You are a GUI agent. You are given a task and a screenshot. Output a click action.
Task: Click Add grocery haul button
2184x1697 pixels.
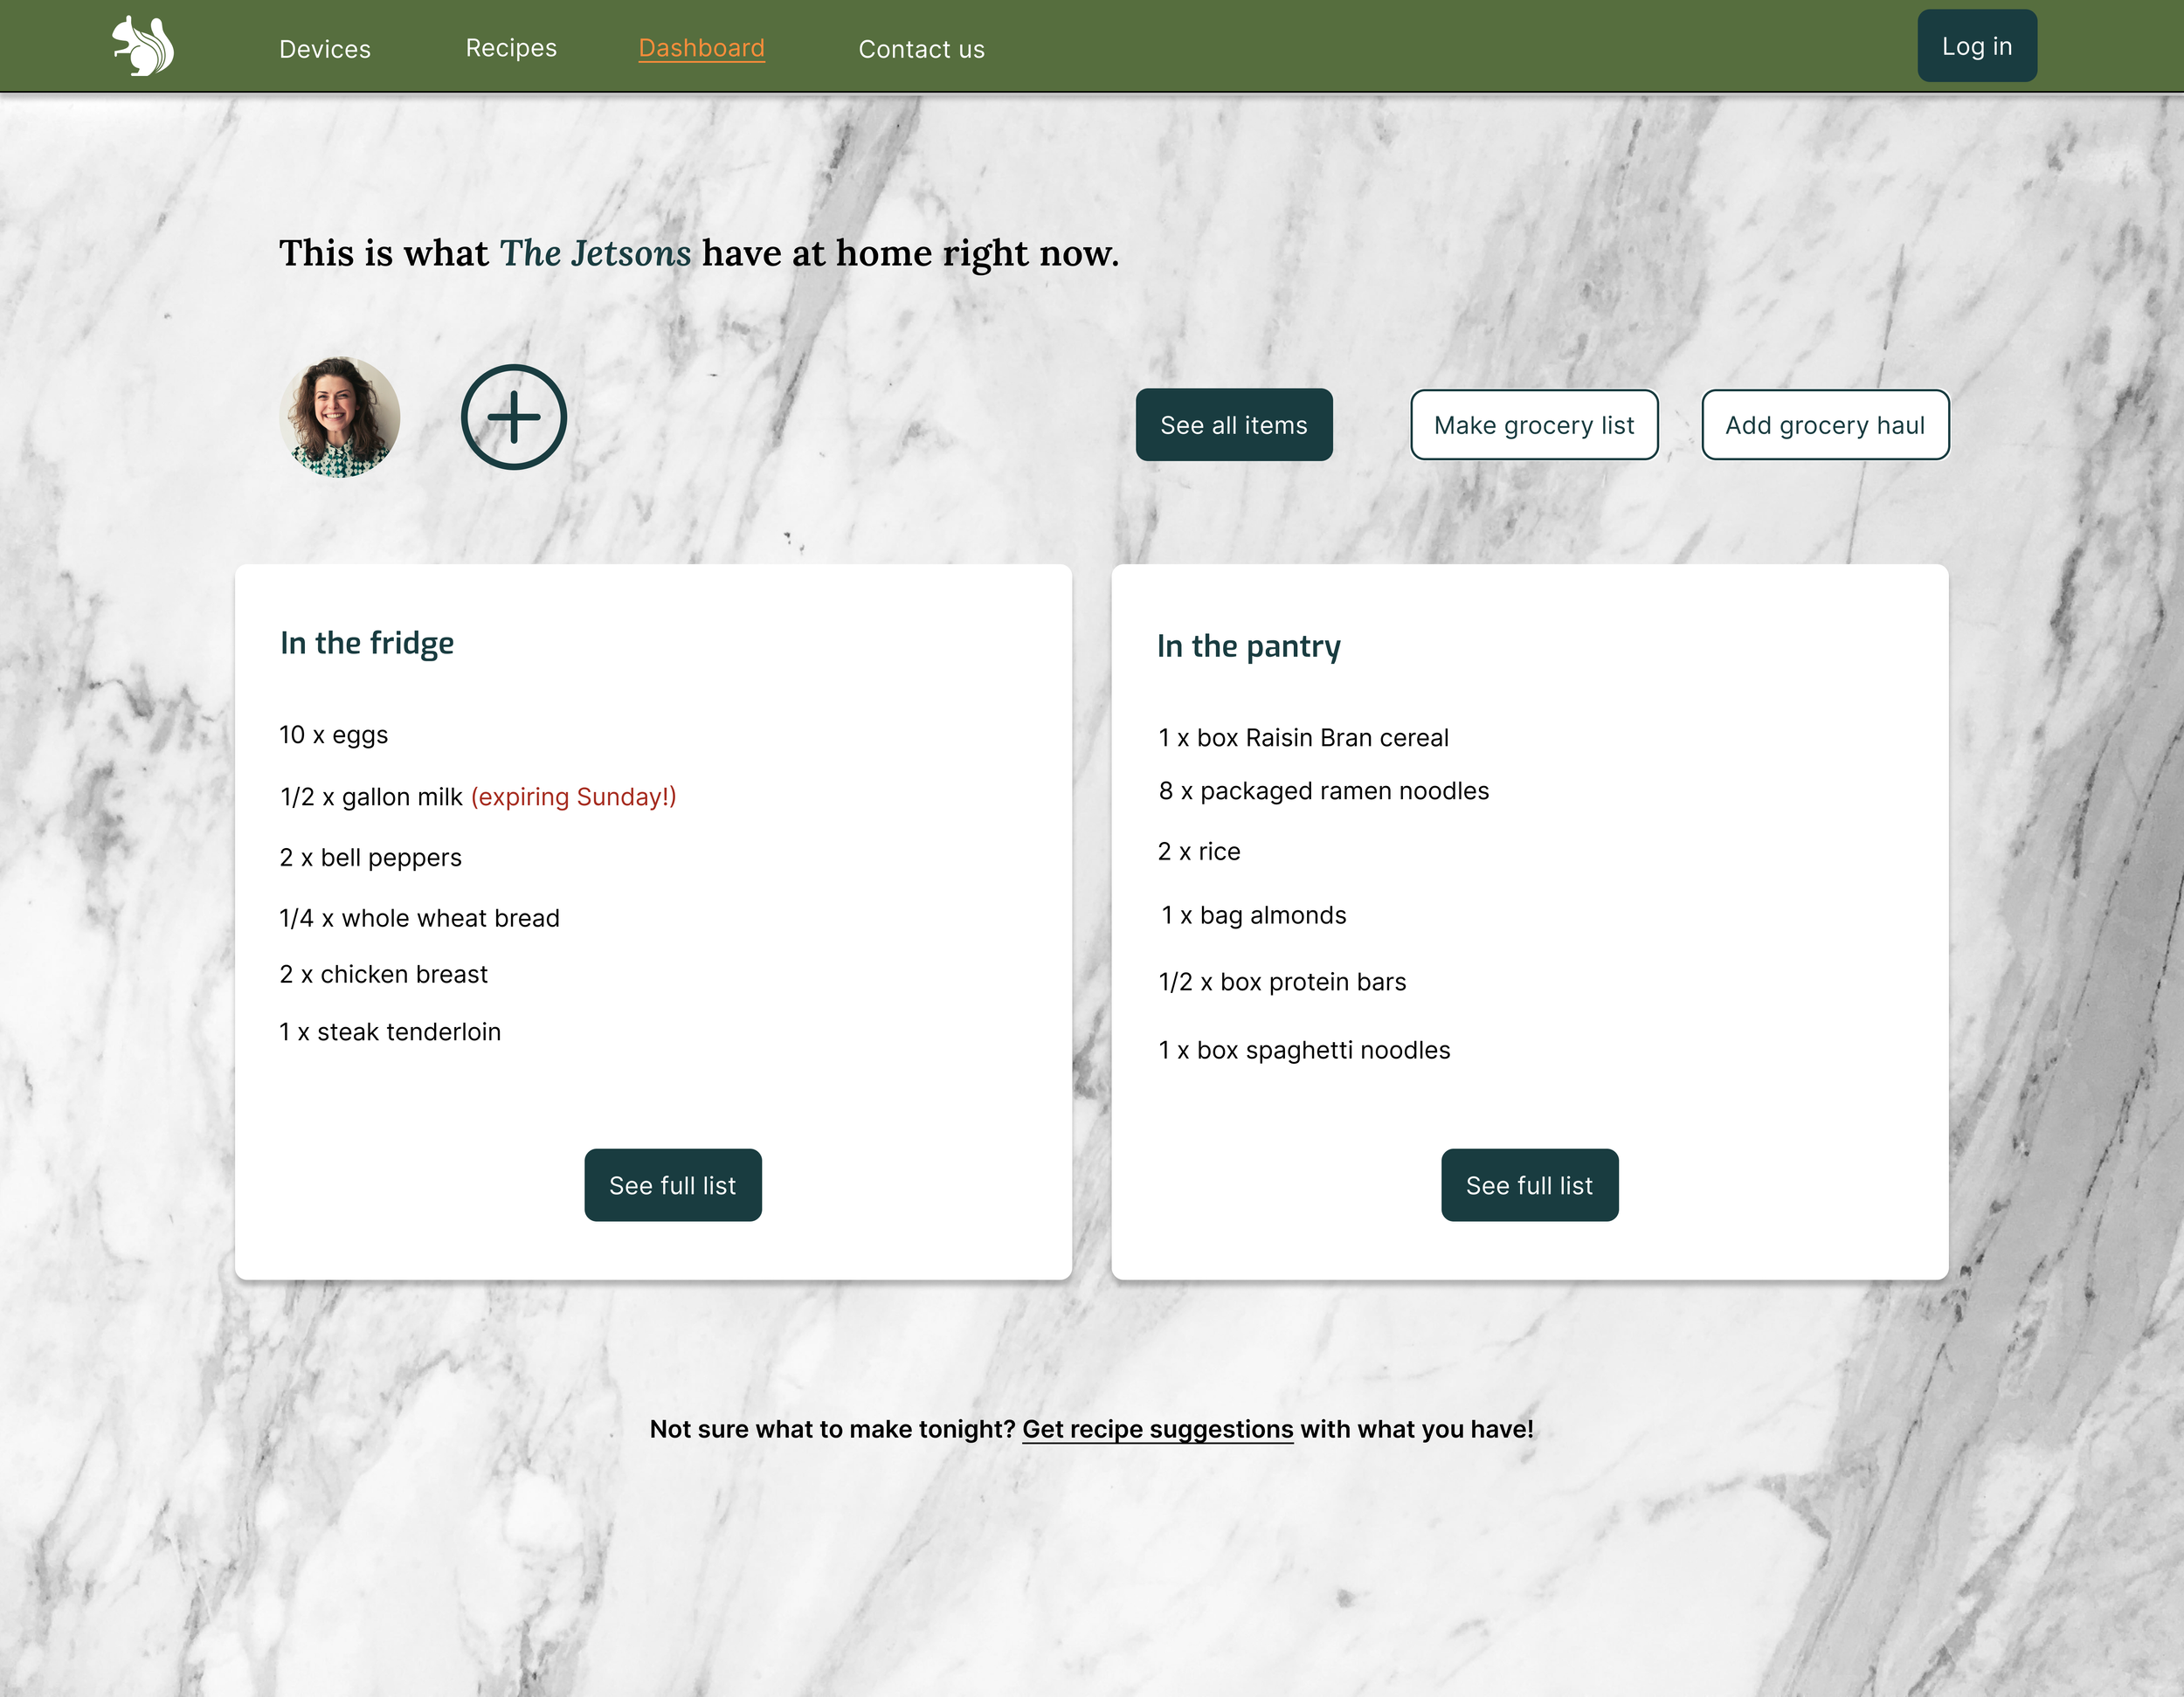tap(1824, 425)
